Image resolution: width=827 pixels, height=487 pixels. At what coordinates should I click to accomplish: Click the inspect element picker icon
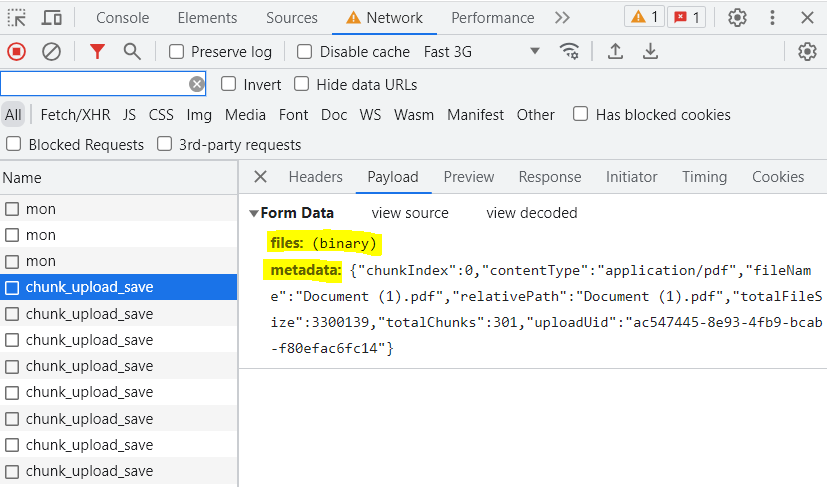tap(17, 18)
